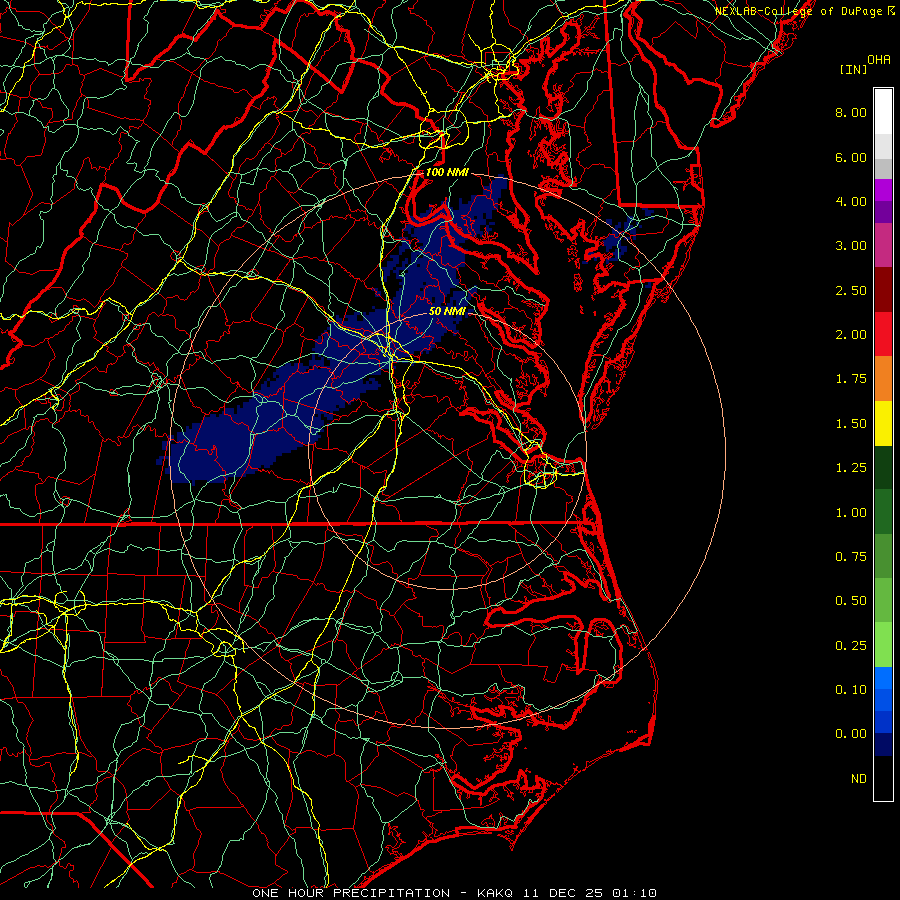This screenshot has height=900, width=900.
Task: Click the [IN] units label
Action: [853, 69]
